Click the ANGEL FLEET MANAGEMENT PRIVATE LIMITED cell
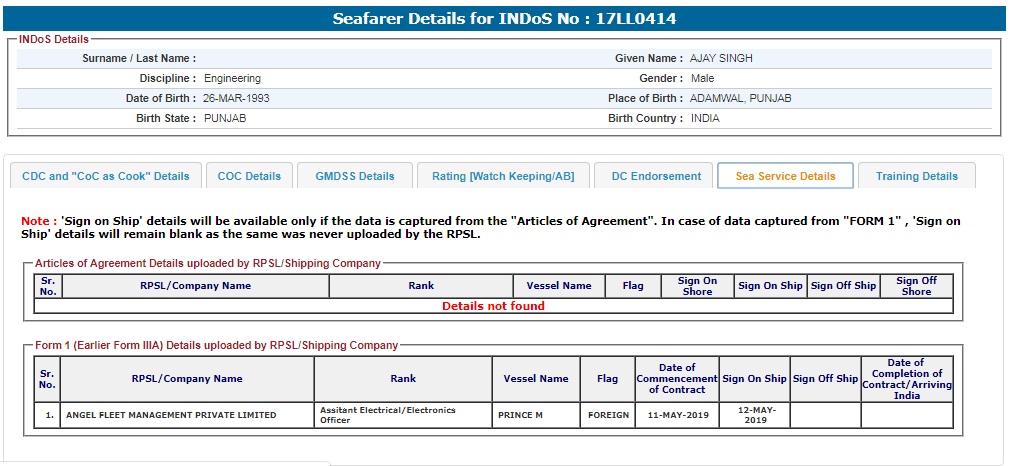Image resolution: width=1025 pixels, height=466 pixels. [187, 415]
